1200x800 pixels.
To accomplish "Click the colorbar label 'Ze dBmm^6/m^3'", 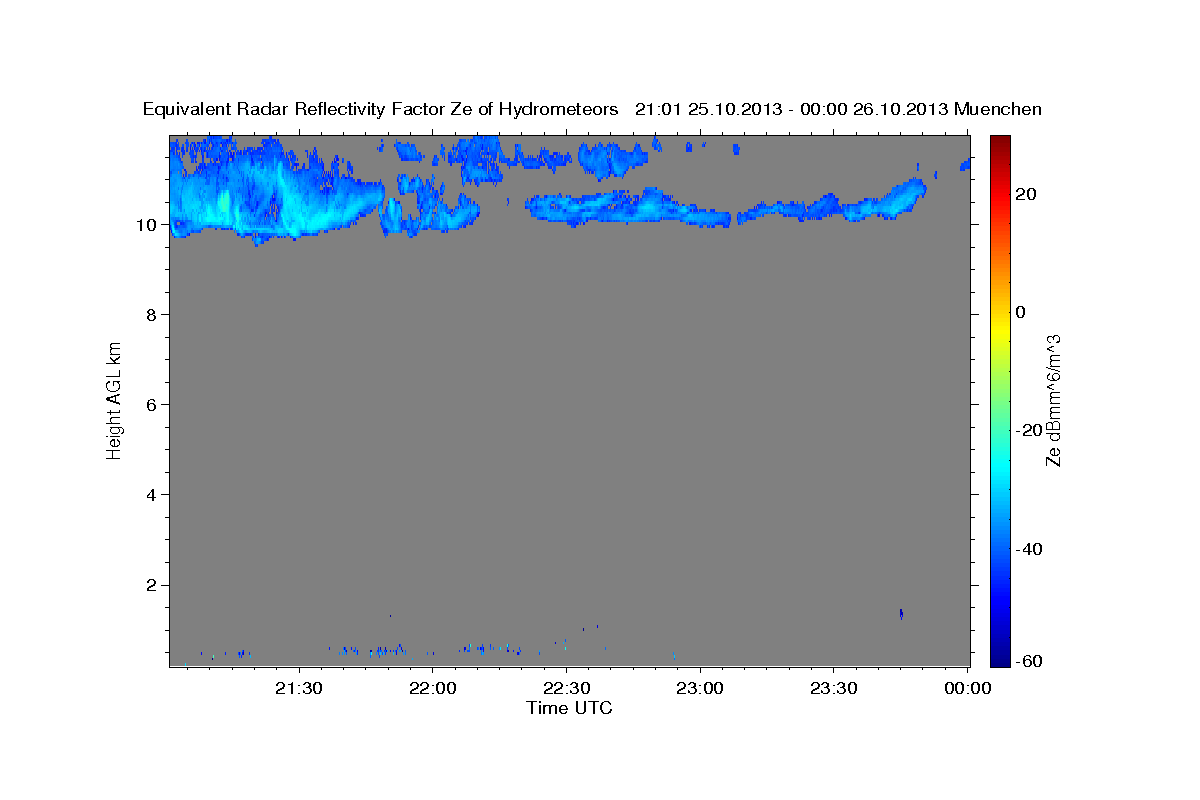I will 1053,400.
